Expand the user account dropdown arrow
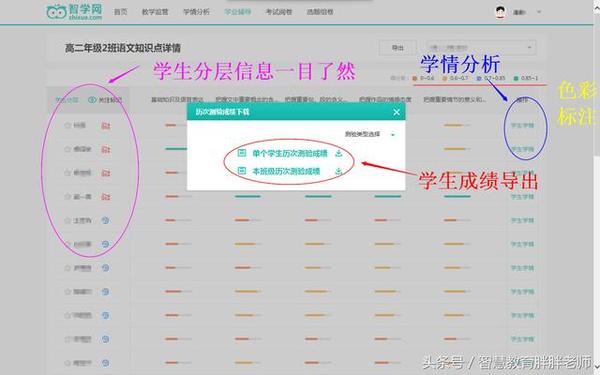Image resolution: width=600 pixels, height=375 pixels. pos(539,12)
